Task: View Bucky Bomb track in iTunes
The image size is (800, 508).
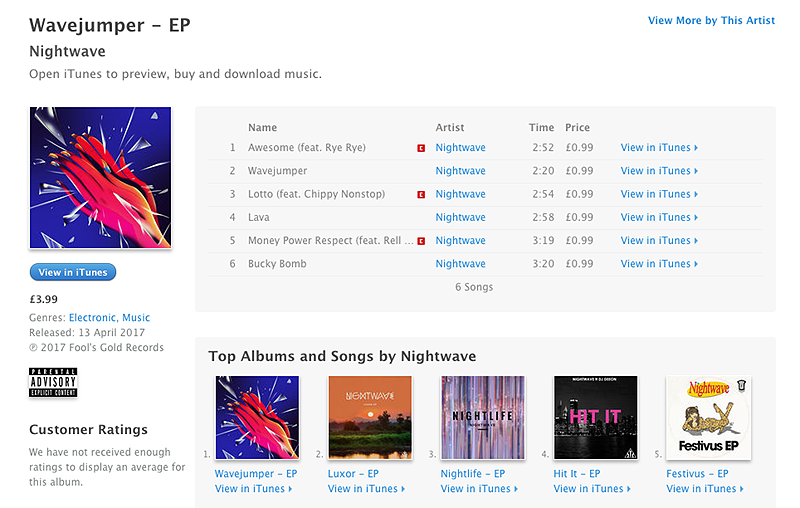Action: 659,264
